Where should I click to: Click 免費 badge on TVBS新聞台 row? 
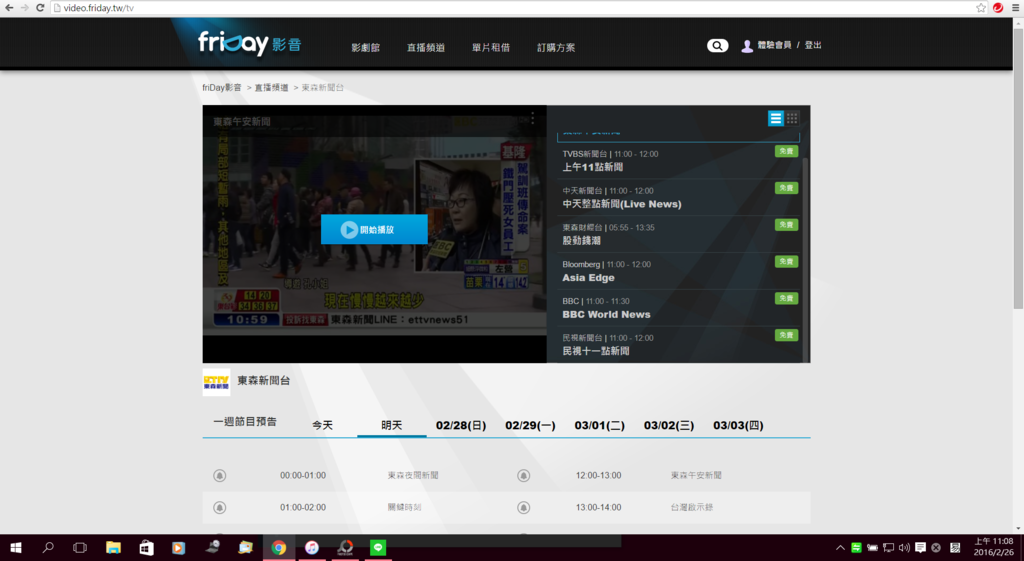786,151
